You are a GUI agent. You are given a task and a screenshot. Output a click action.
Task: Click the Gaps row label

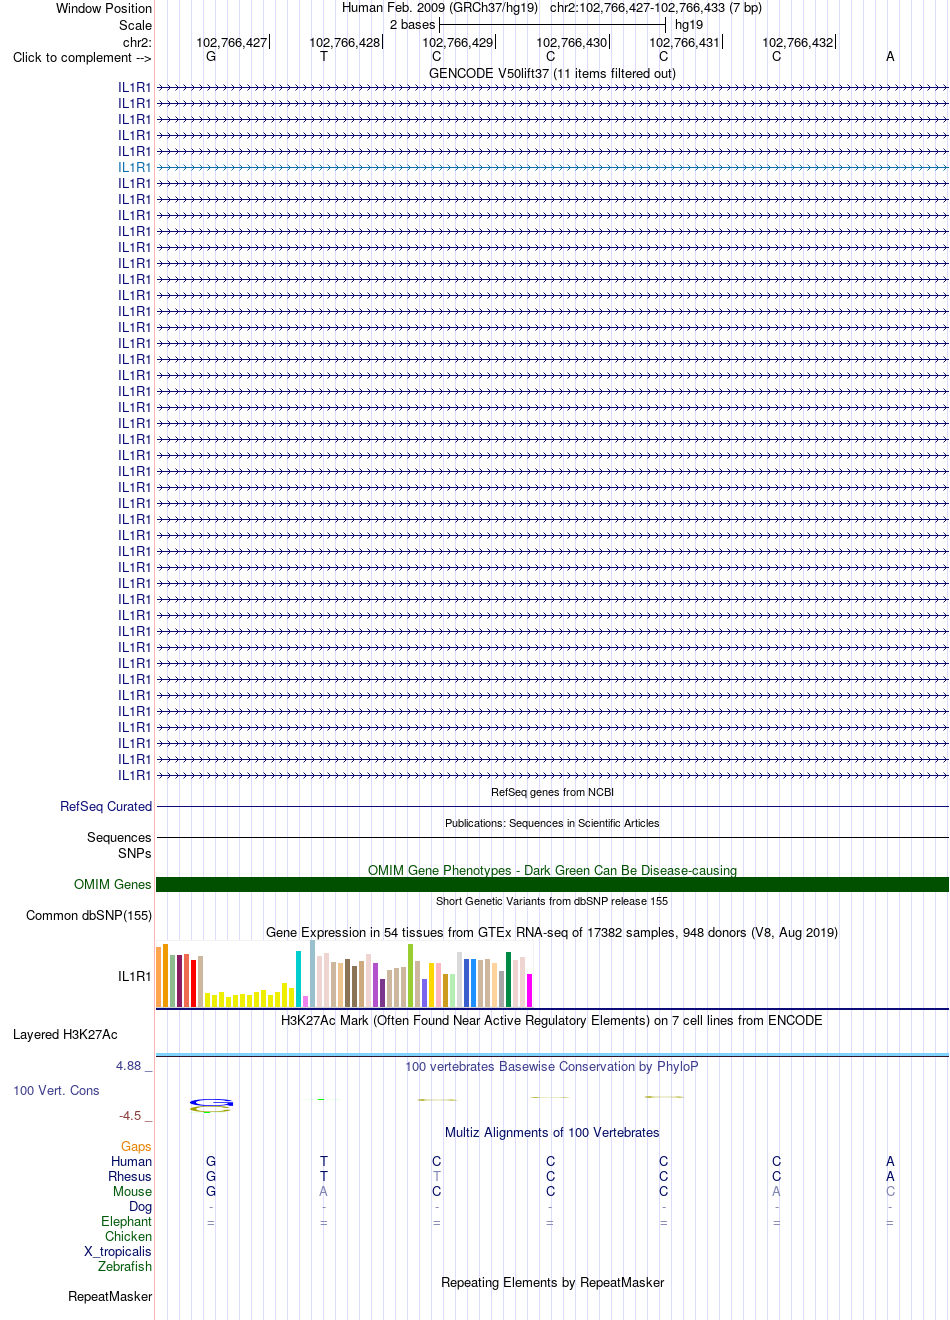pos(136,1146)
